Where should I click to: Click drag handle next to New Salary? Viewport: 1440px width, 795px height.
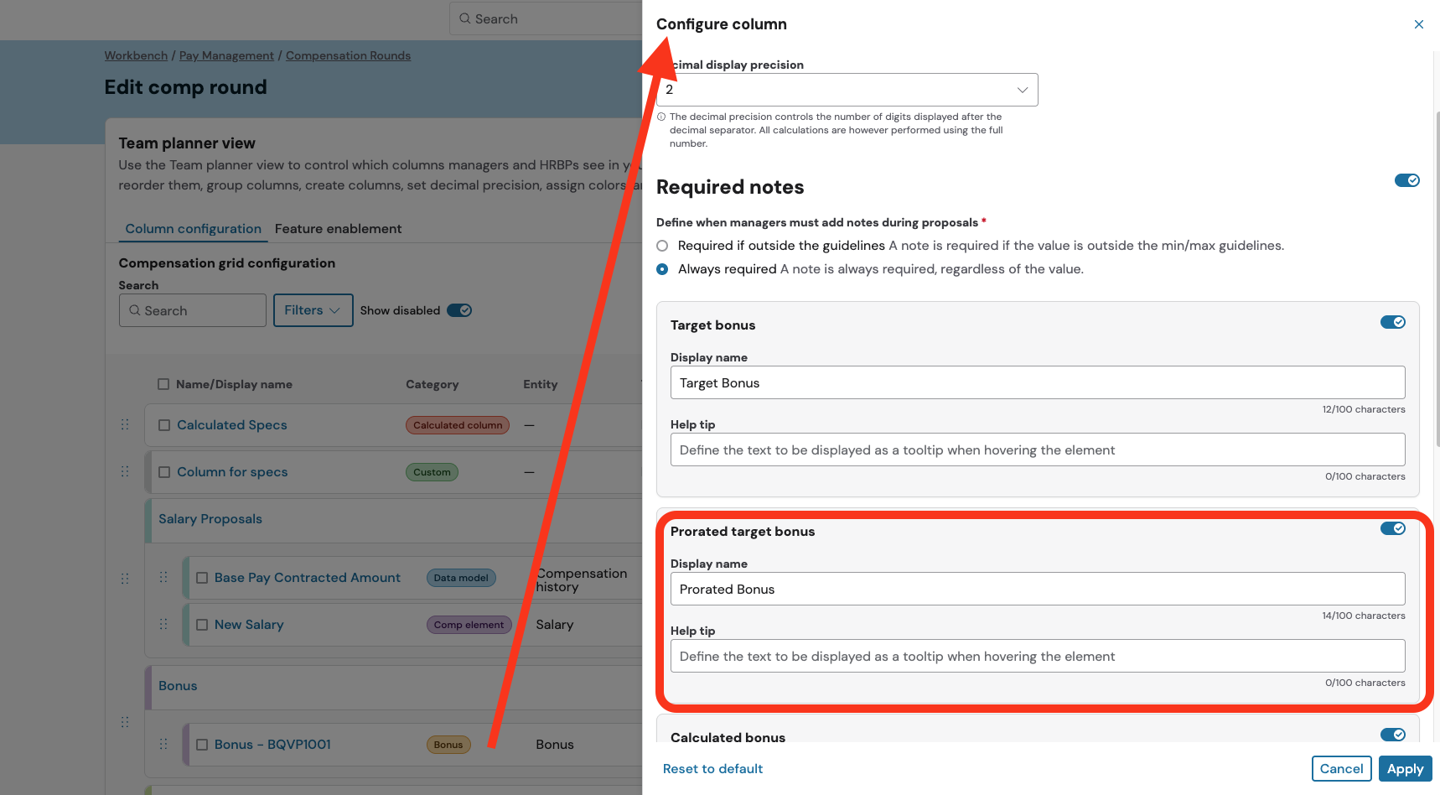[x=163, y=625]
